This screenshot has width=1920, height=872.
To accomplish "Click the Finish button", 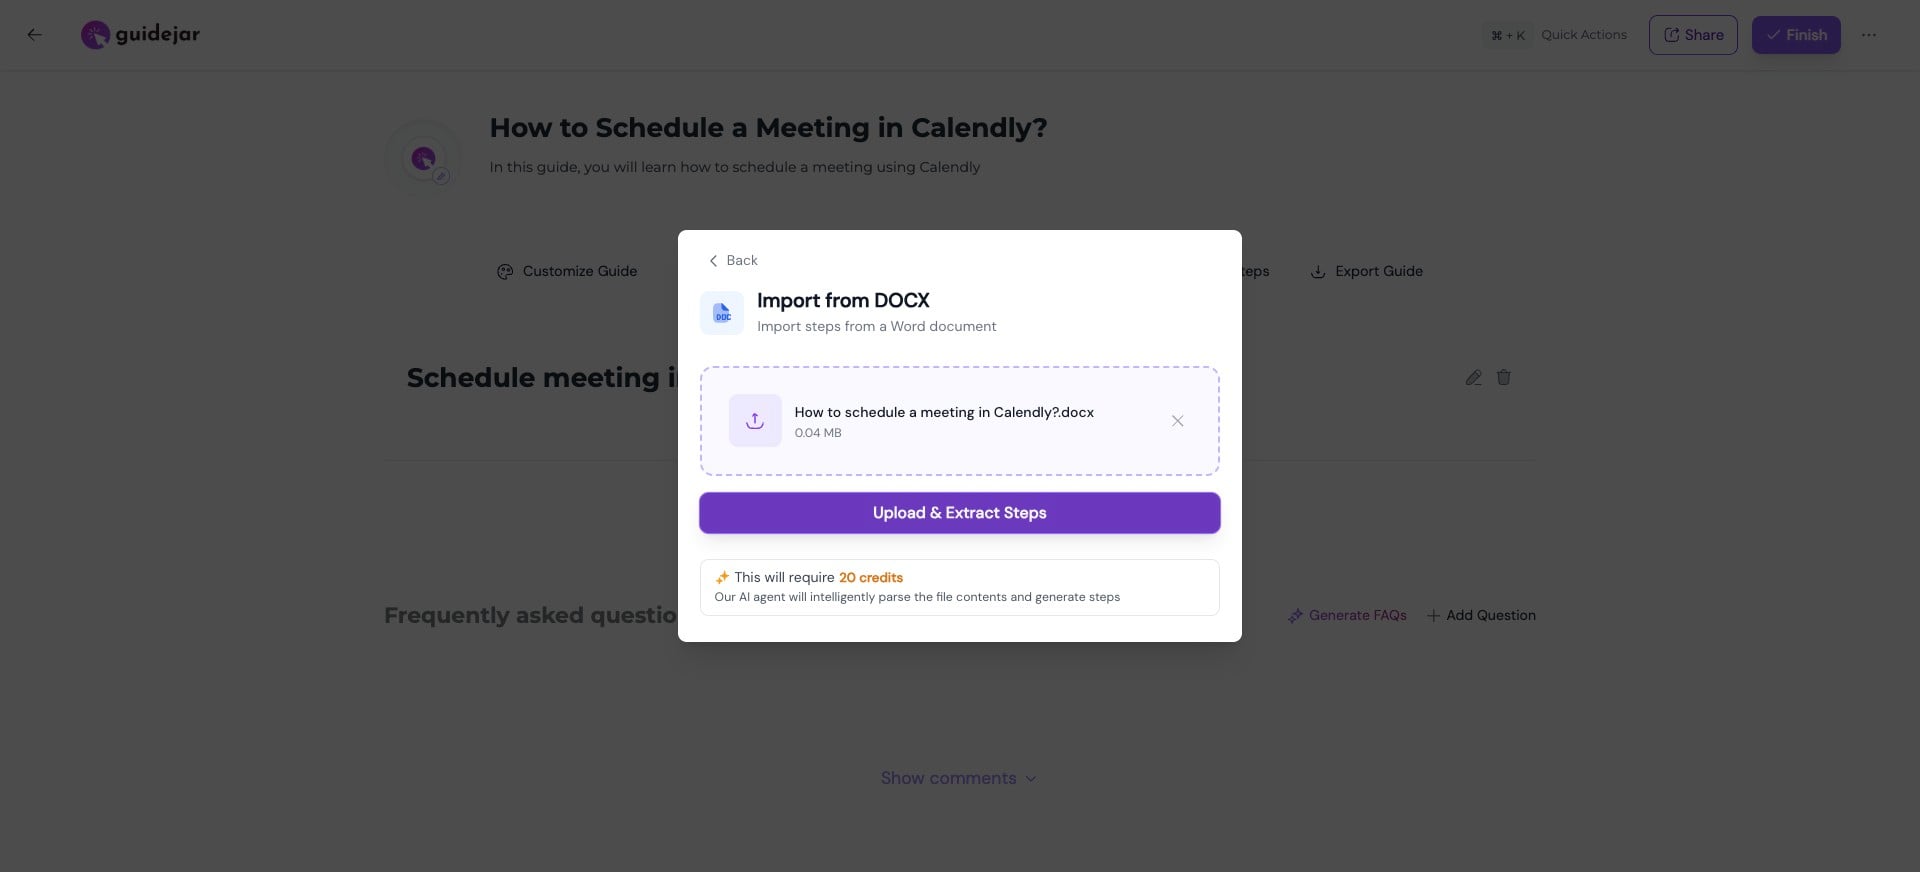I will [x=1795, y=34].
